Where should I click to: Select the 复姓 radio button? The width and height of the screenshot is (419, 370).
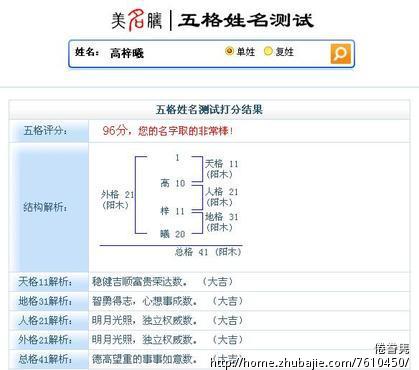pos(268,51)
